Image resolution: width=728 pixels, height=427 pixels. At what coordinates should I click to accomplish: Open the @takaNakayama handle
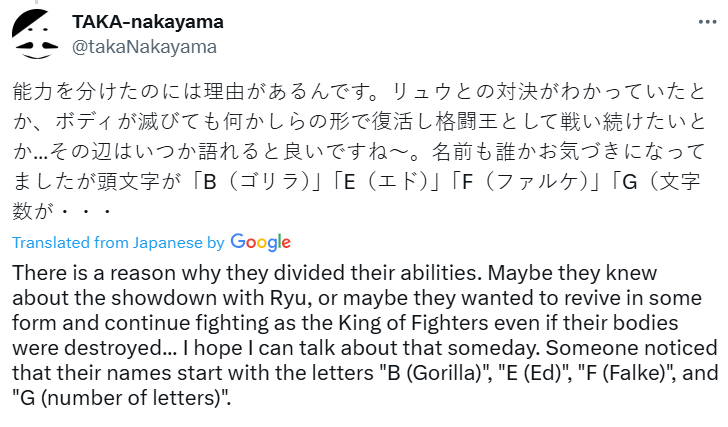click(x=144, y=46)
